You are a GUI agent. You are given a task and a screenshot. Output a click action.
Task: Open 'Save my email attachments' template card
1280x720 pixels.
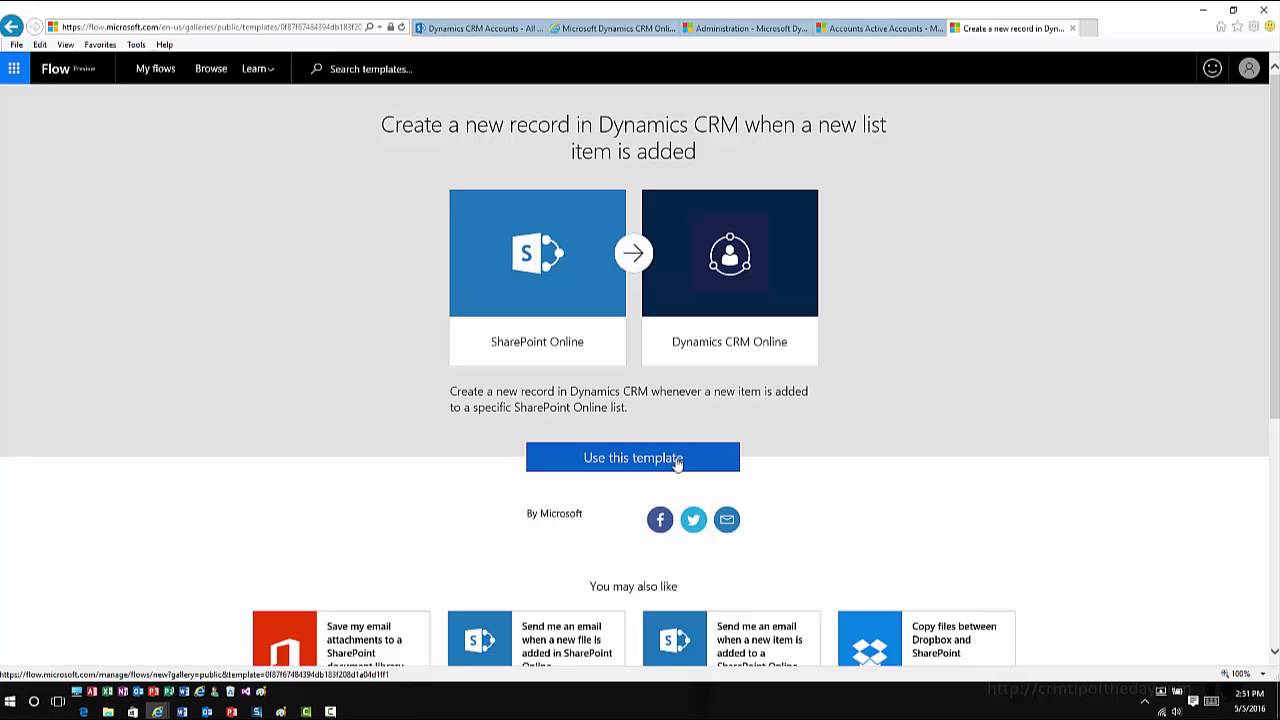coord(341,639)
